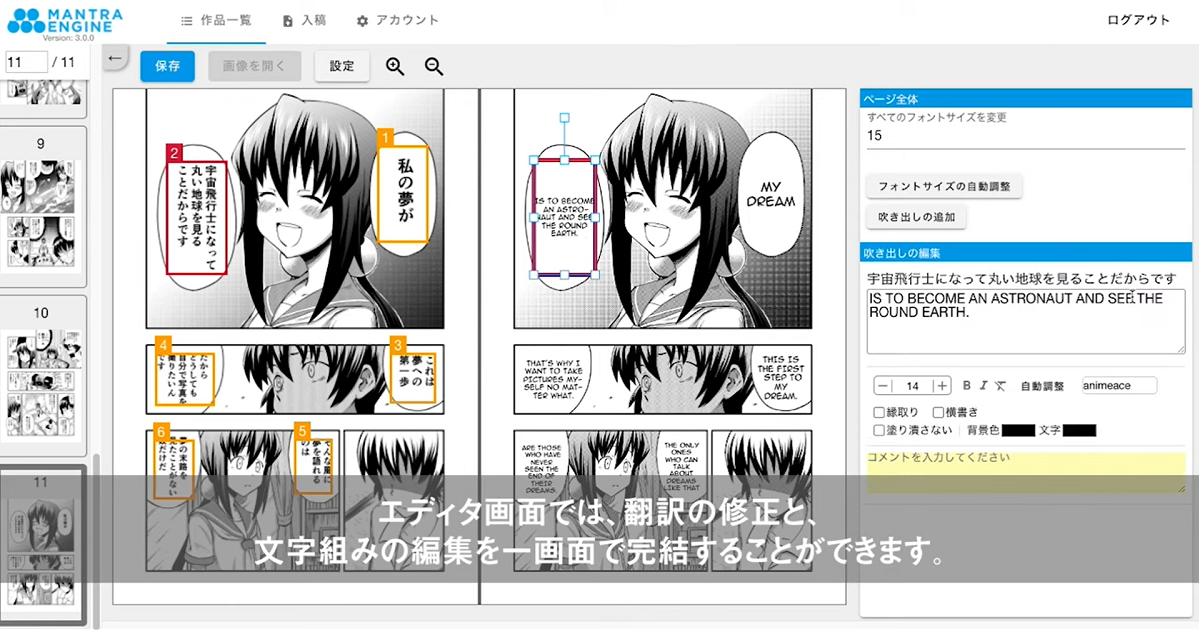The image size is (1199, 630).
Task: Click the 私の夢が source text box
Action: [403, 194]
